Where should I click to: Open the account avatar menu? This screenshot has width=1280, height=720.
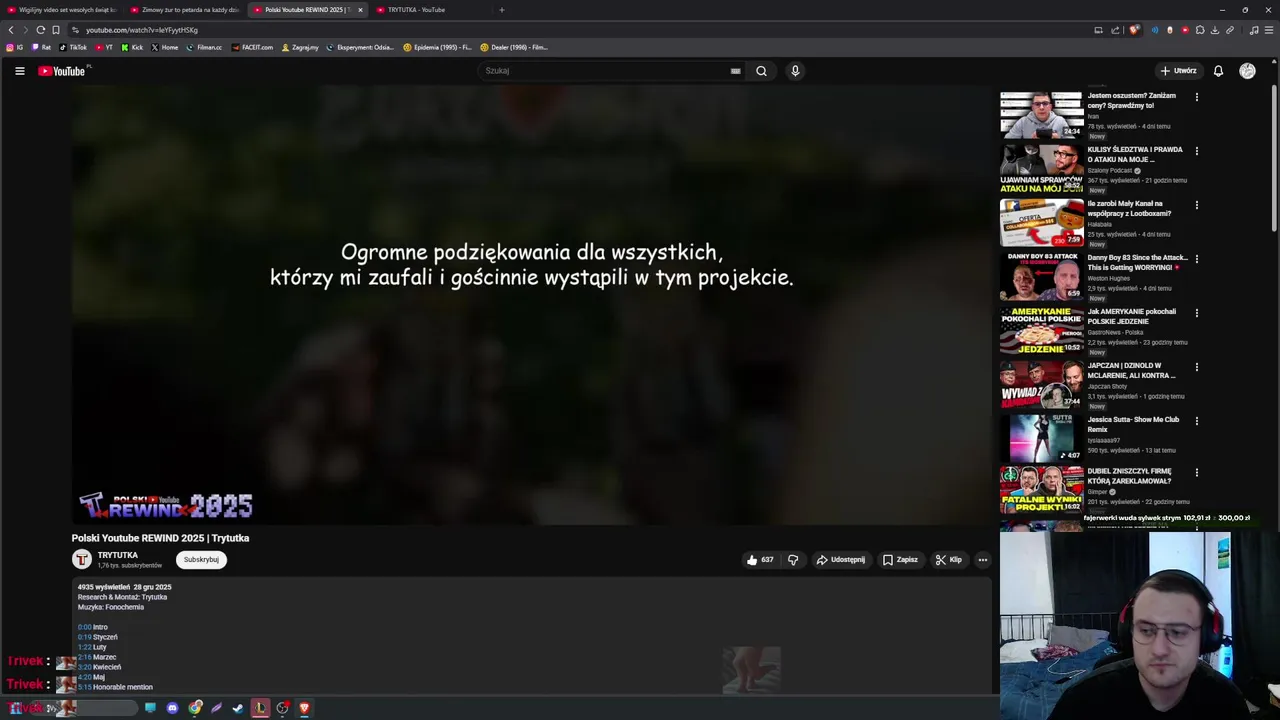click(1247, 71)
